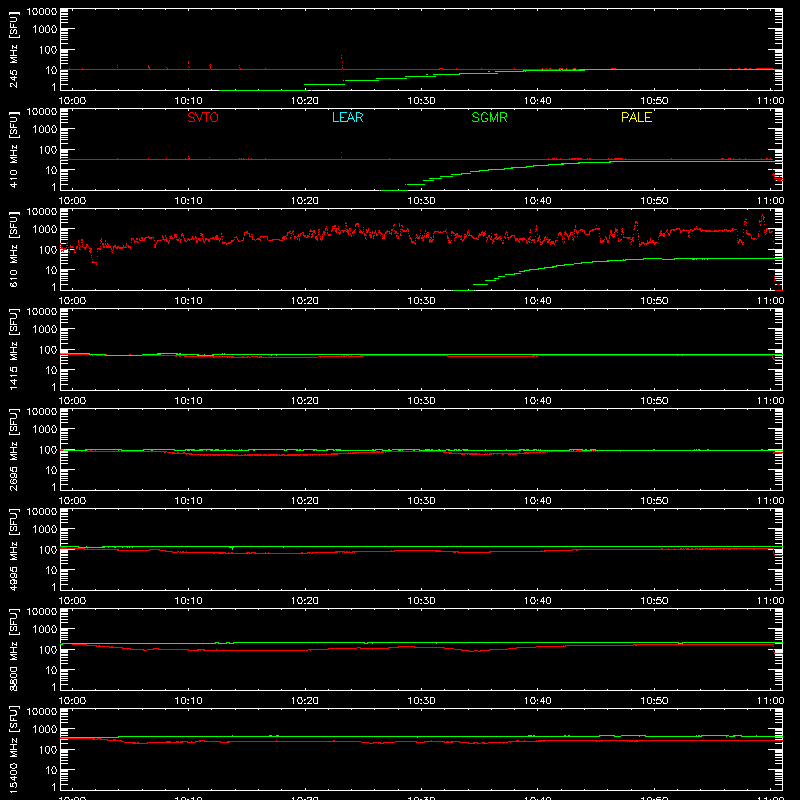Screen dimensions: 800x800
Task: Click the 10:20 tick label under 245 MHz panel
Action: point(305,101)
